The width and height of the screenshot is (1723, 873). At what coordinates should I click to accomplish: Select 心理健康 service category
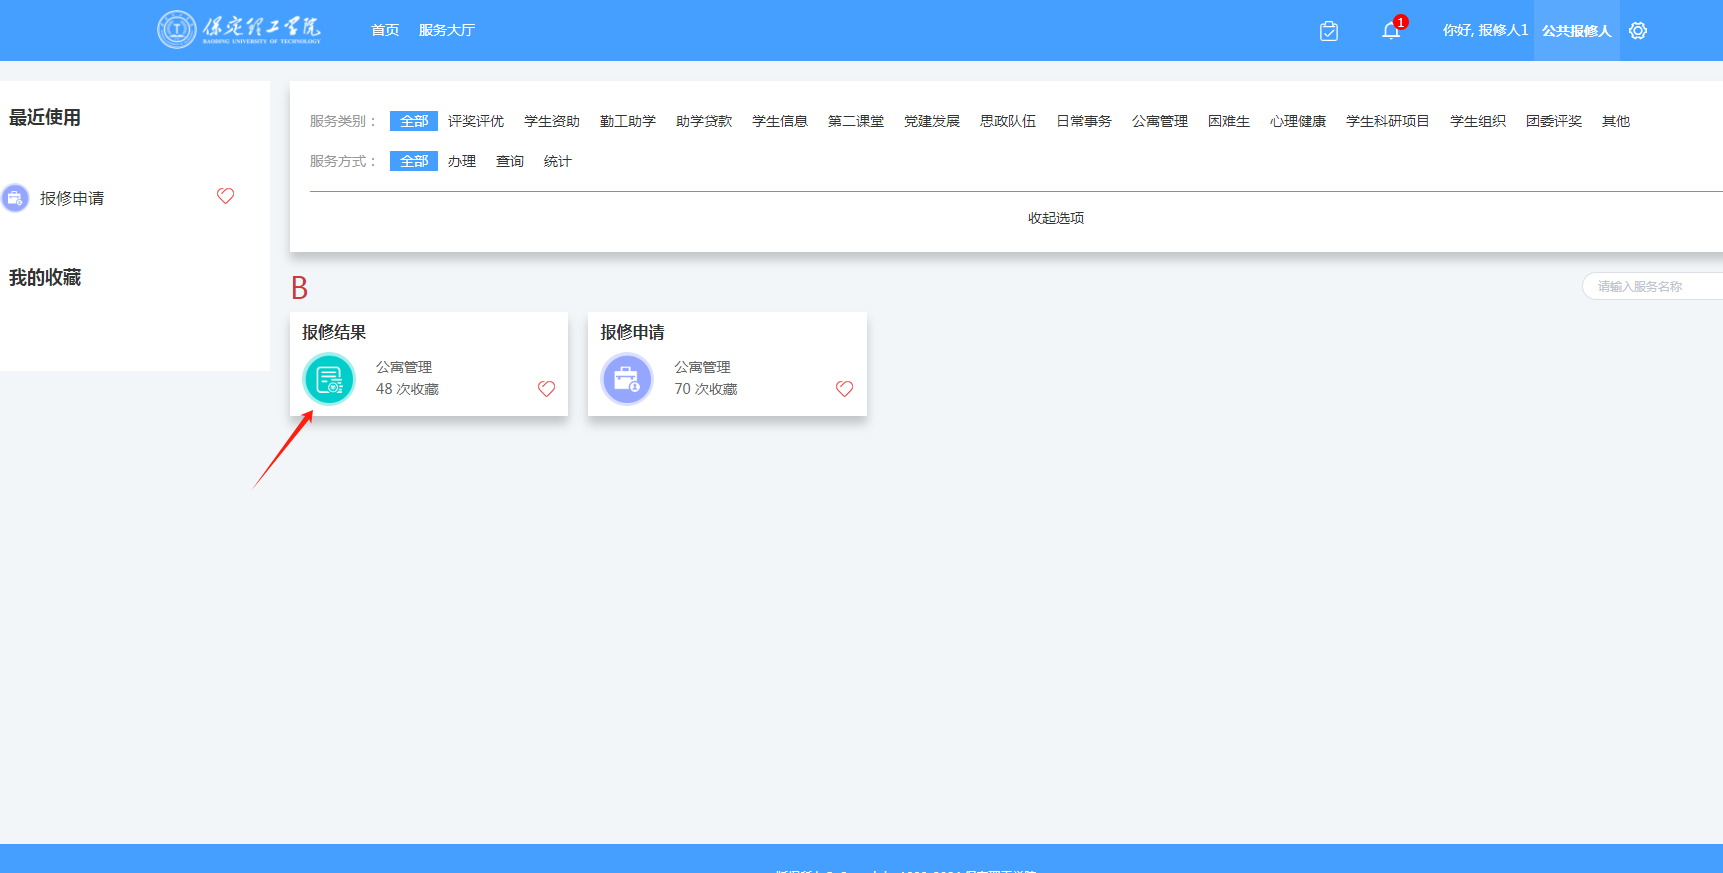tap(1297, 121)
